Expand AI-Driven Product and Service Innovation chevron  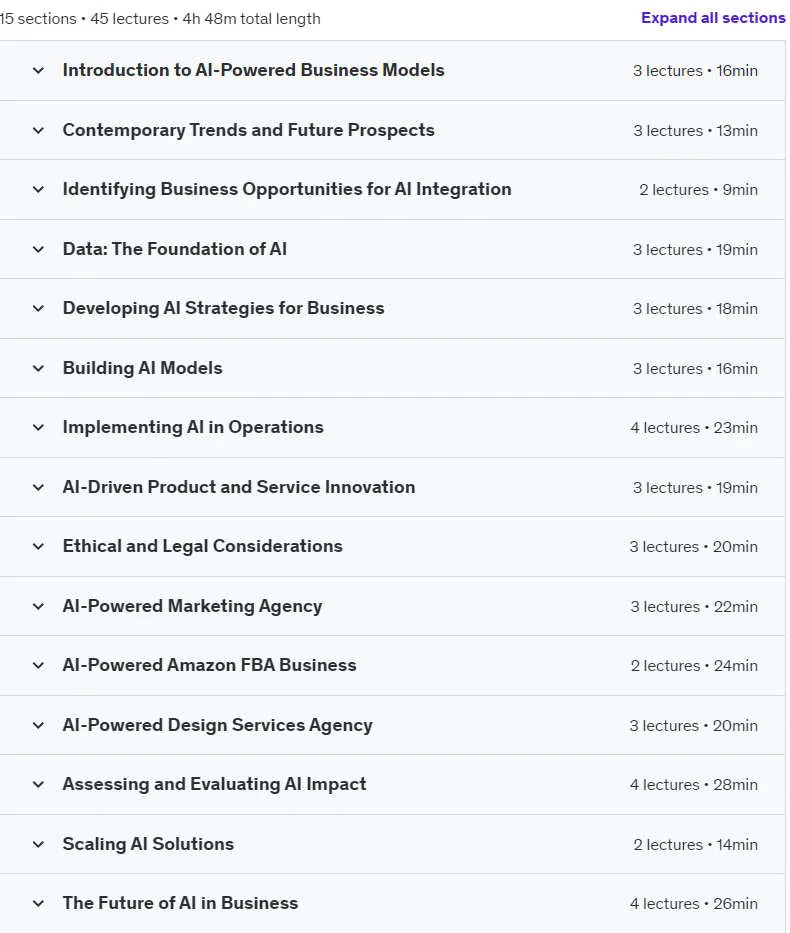tap(38, 487)
